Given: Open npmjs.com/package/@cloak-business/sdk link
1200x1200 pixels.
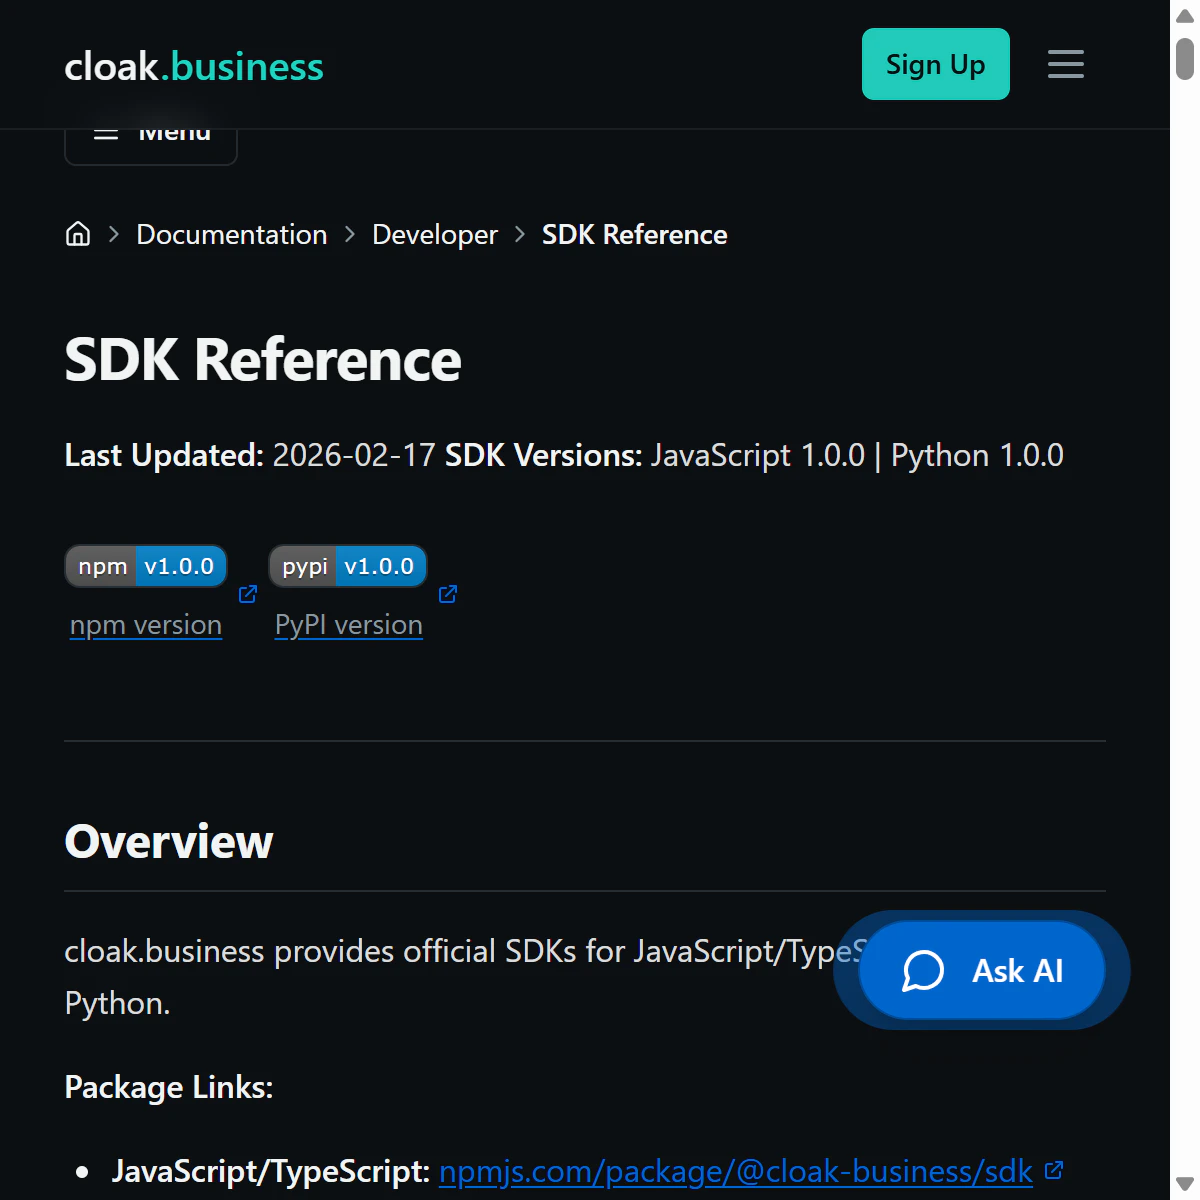Looking at the screenshot, I should (736, 1171).
